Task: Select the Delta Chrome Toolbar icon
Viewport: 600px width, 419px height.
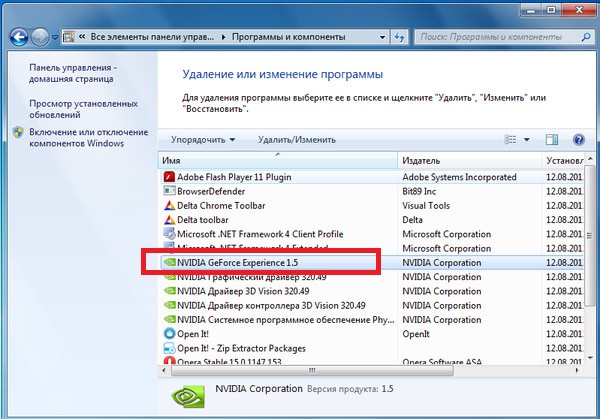Action: point(169,205)
